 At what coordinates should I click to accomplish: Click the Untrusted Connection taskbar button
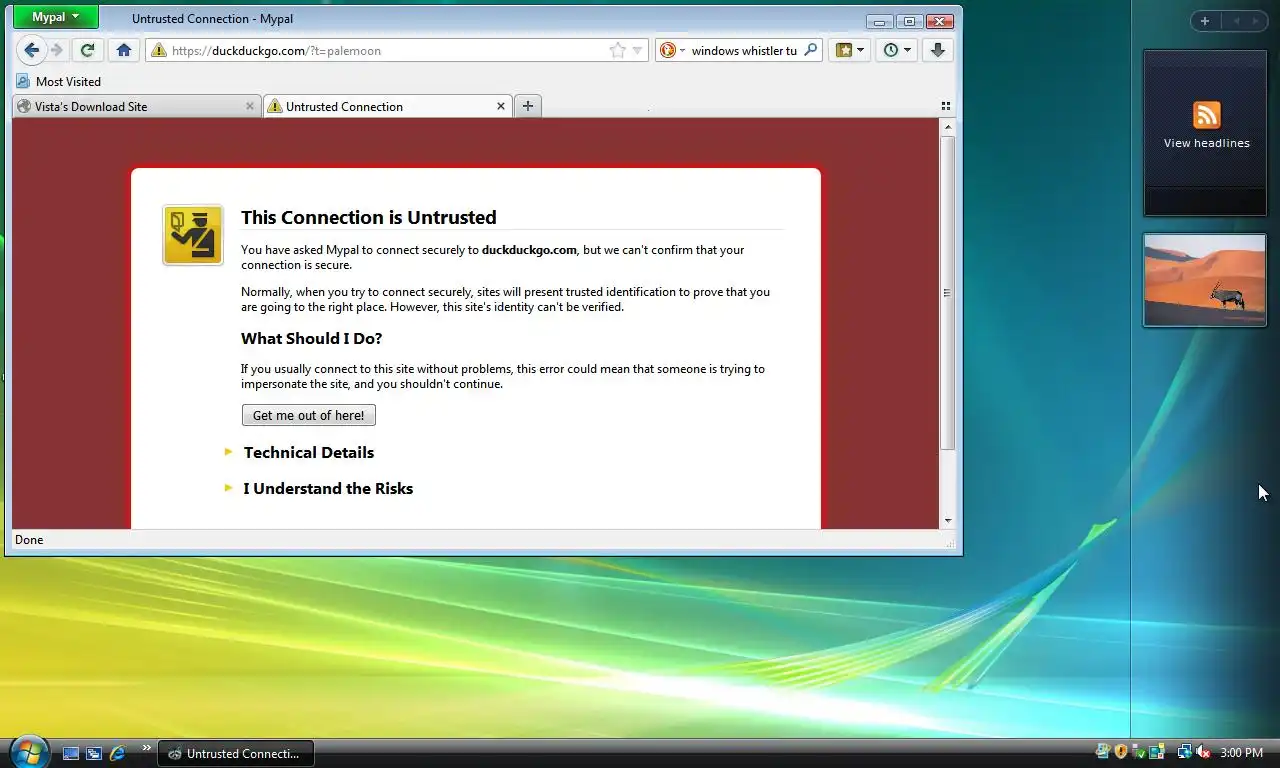(236, 753)
